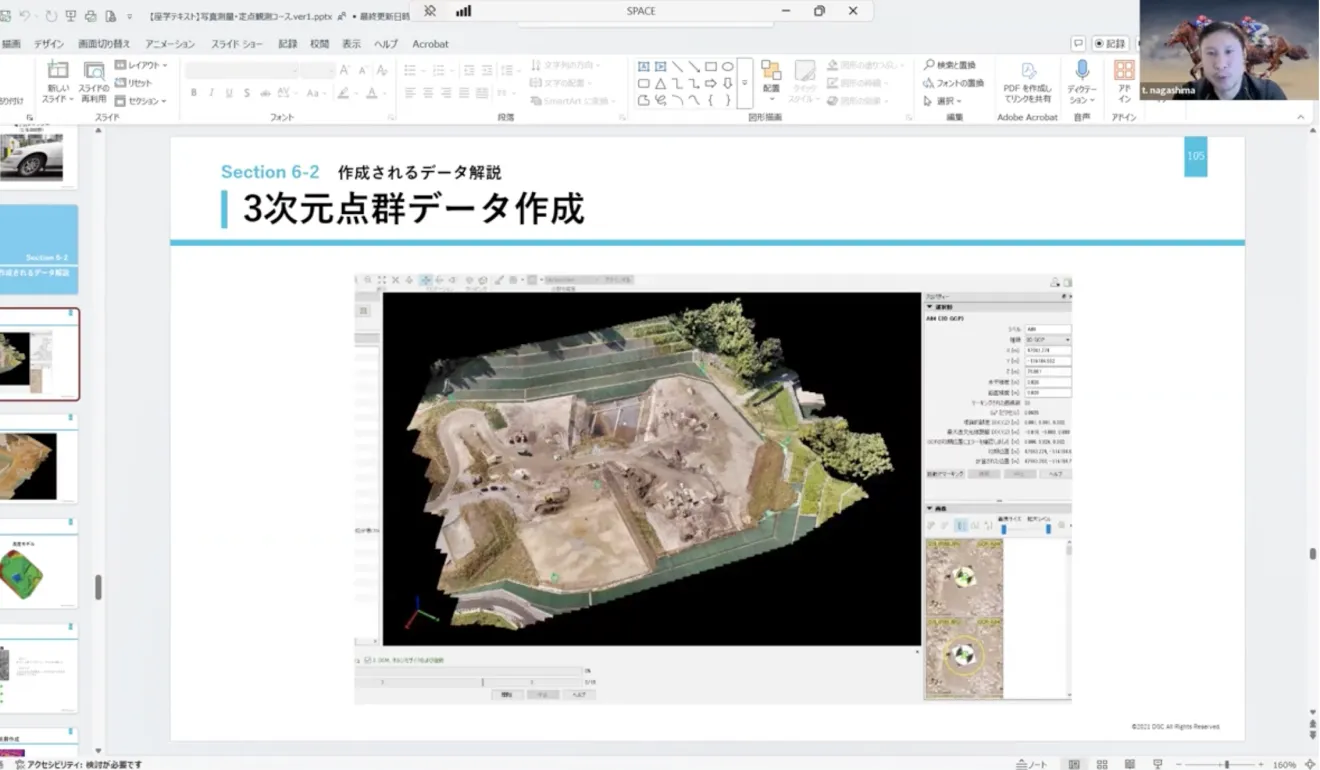Toggle the Record (記録) button at top right

pos(1110,44)
